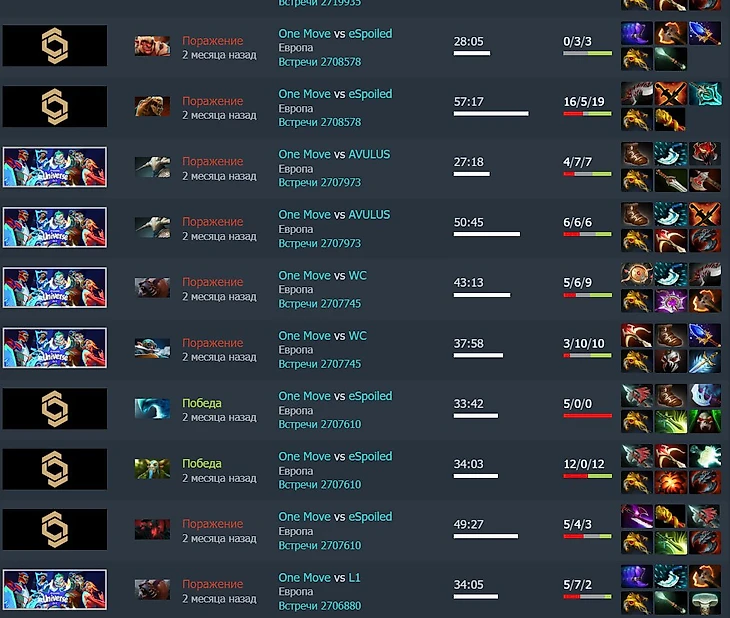Open series link Встречи 2706880

pyautogui.click(x=319, y=605)
